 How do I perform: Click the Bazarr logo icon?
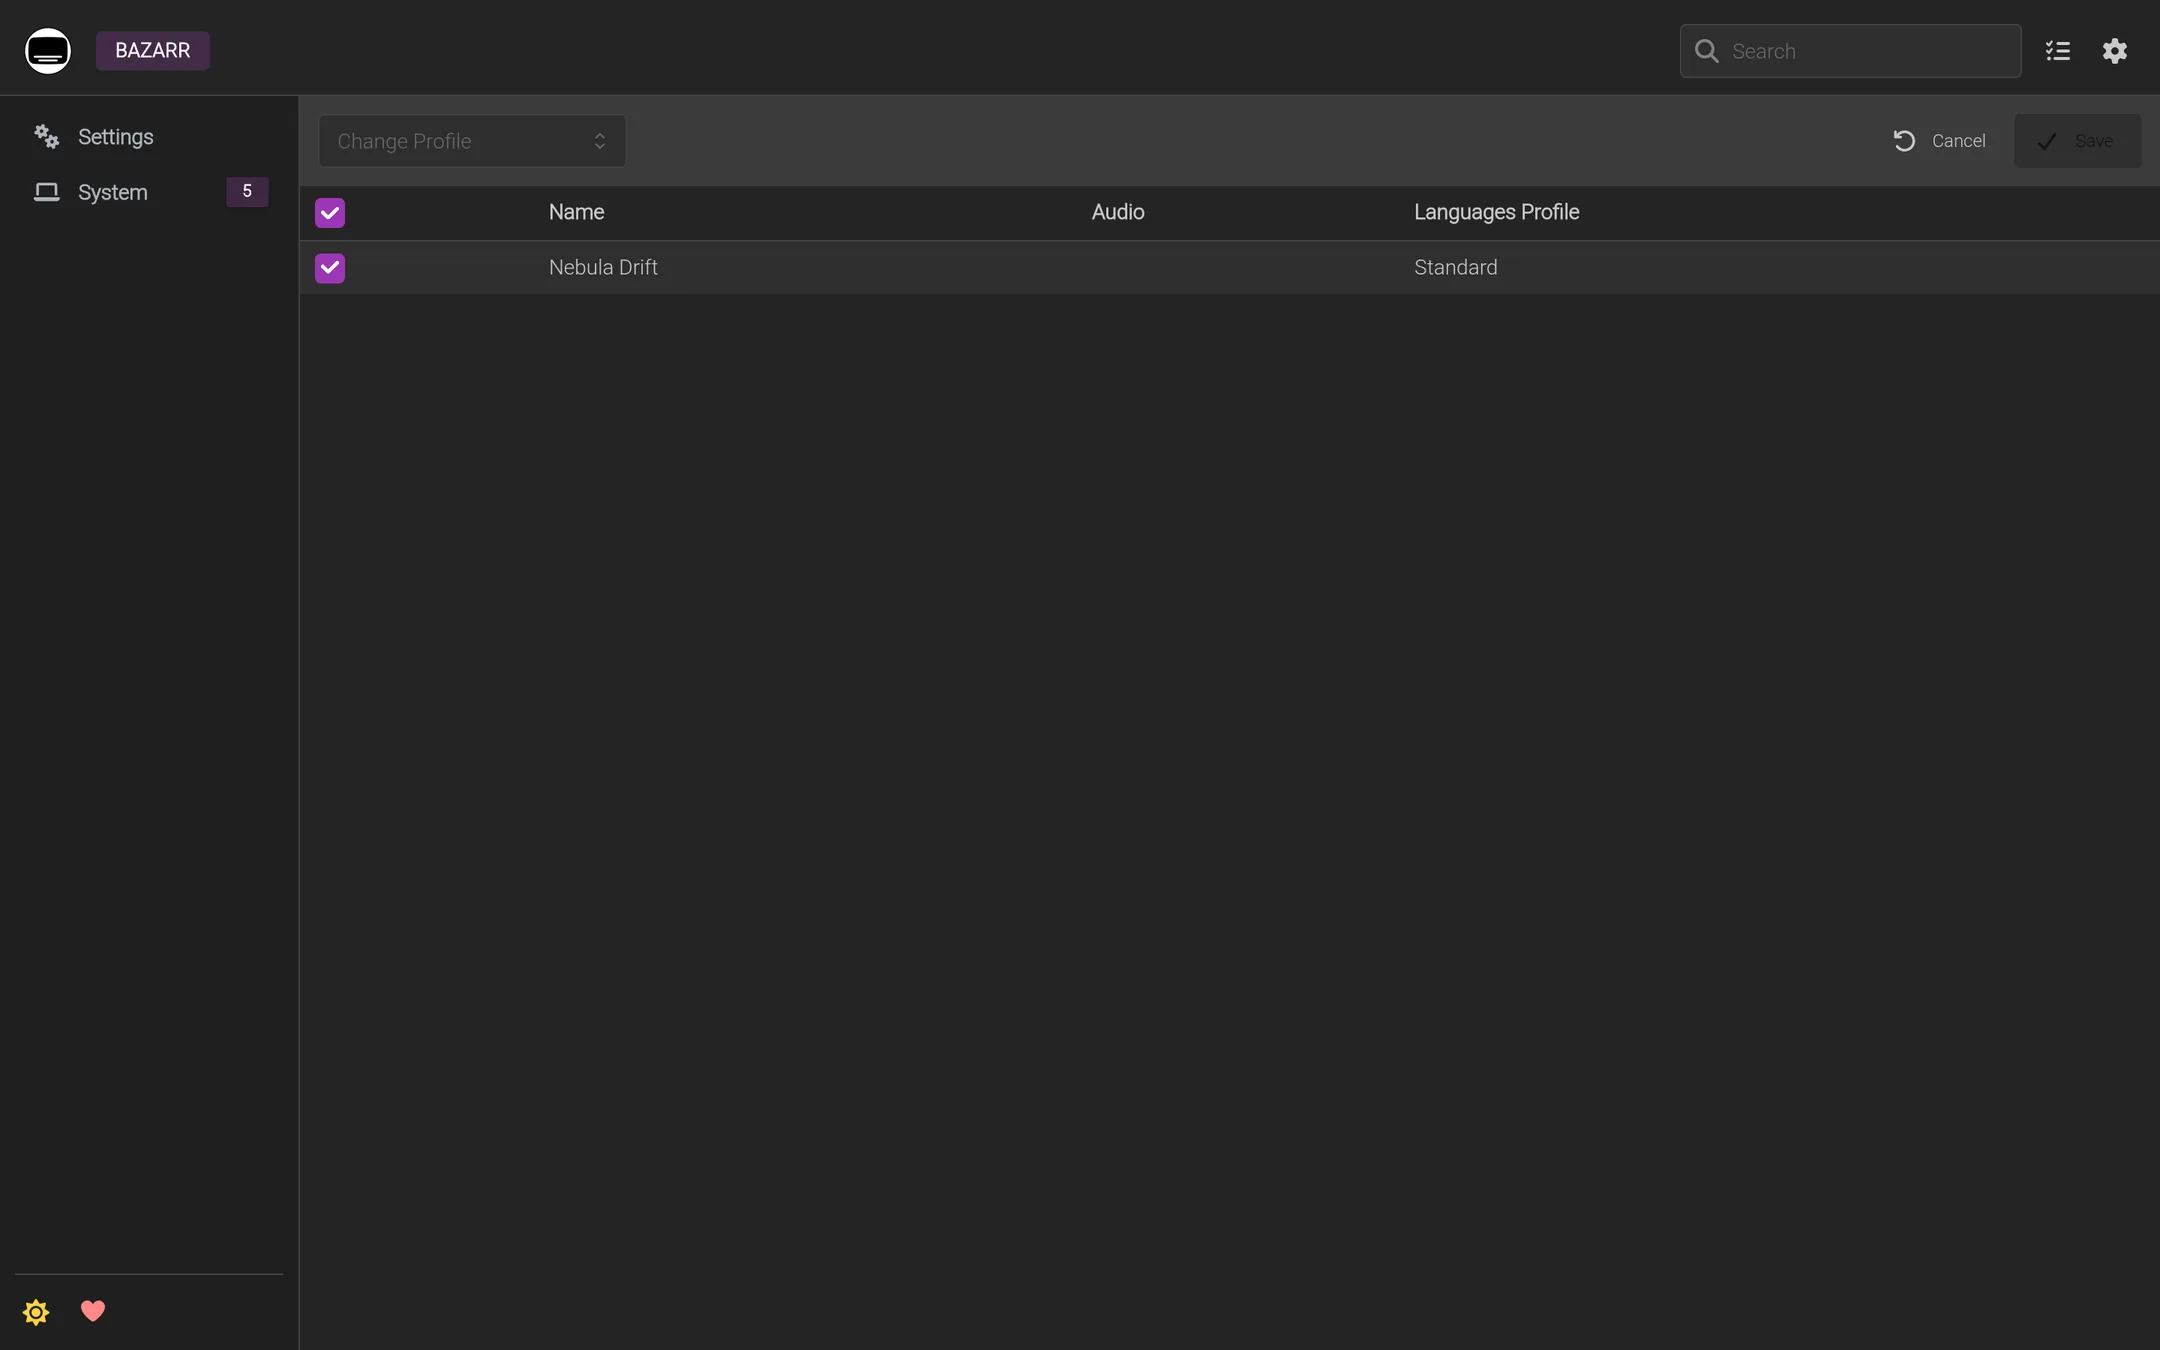48,51
